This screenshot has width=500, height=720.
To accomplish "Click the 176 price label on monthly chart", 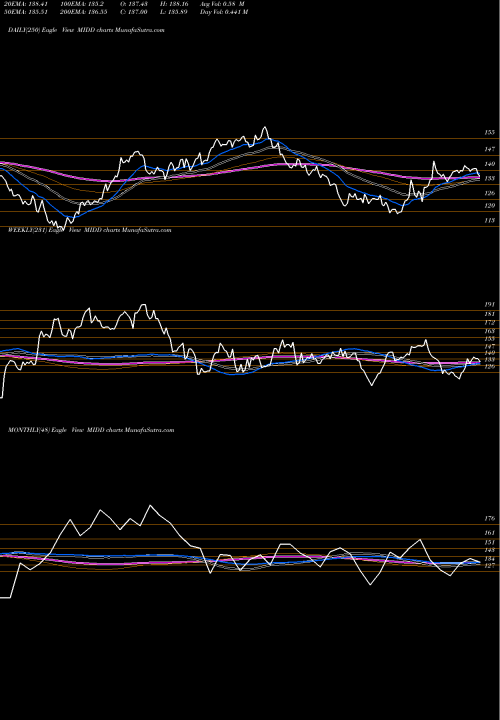I will click(490, 518).
